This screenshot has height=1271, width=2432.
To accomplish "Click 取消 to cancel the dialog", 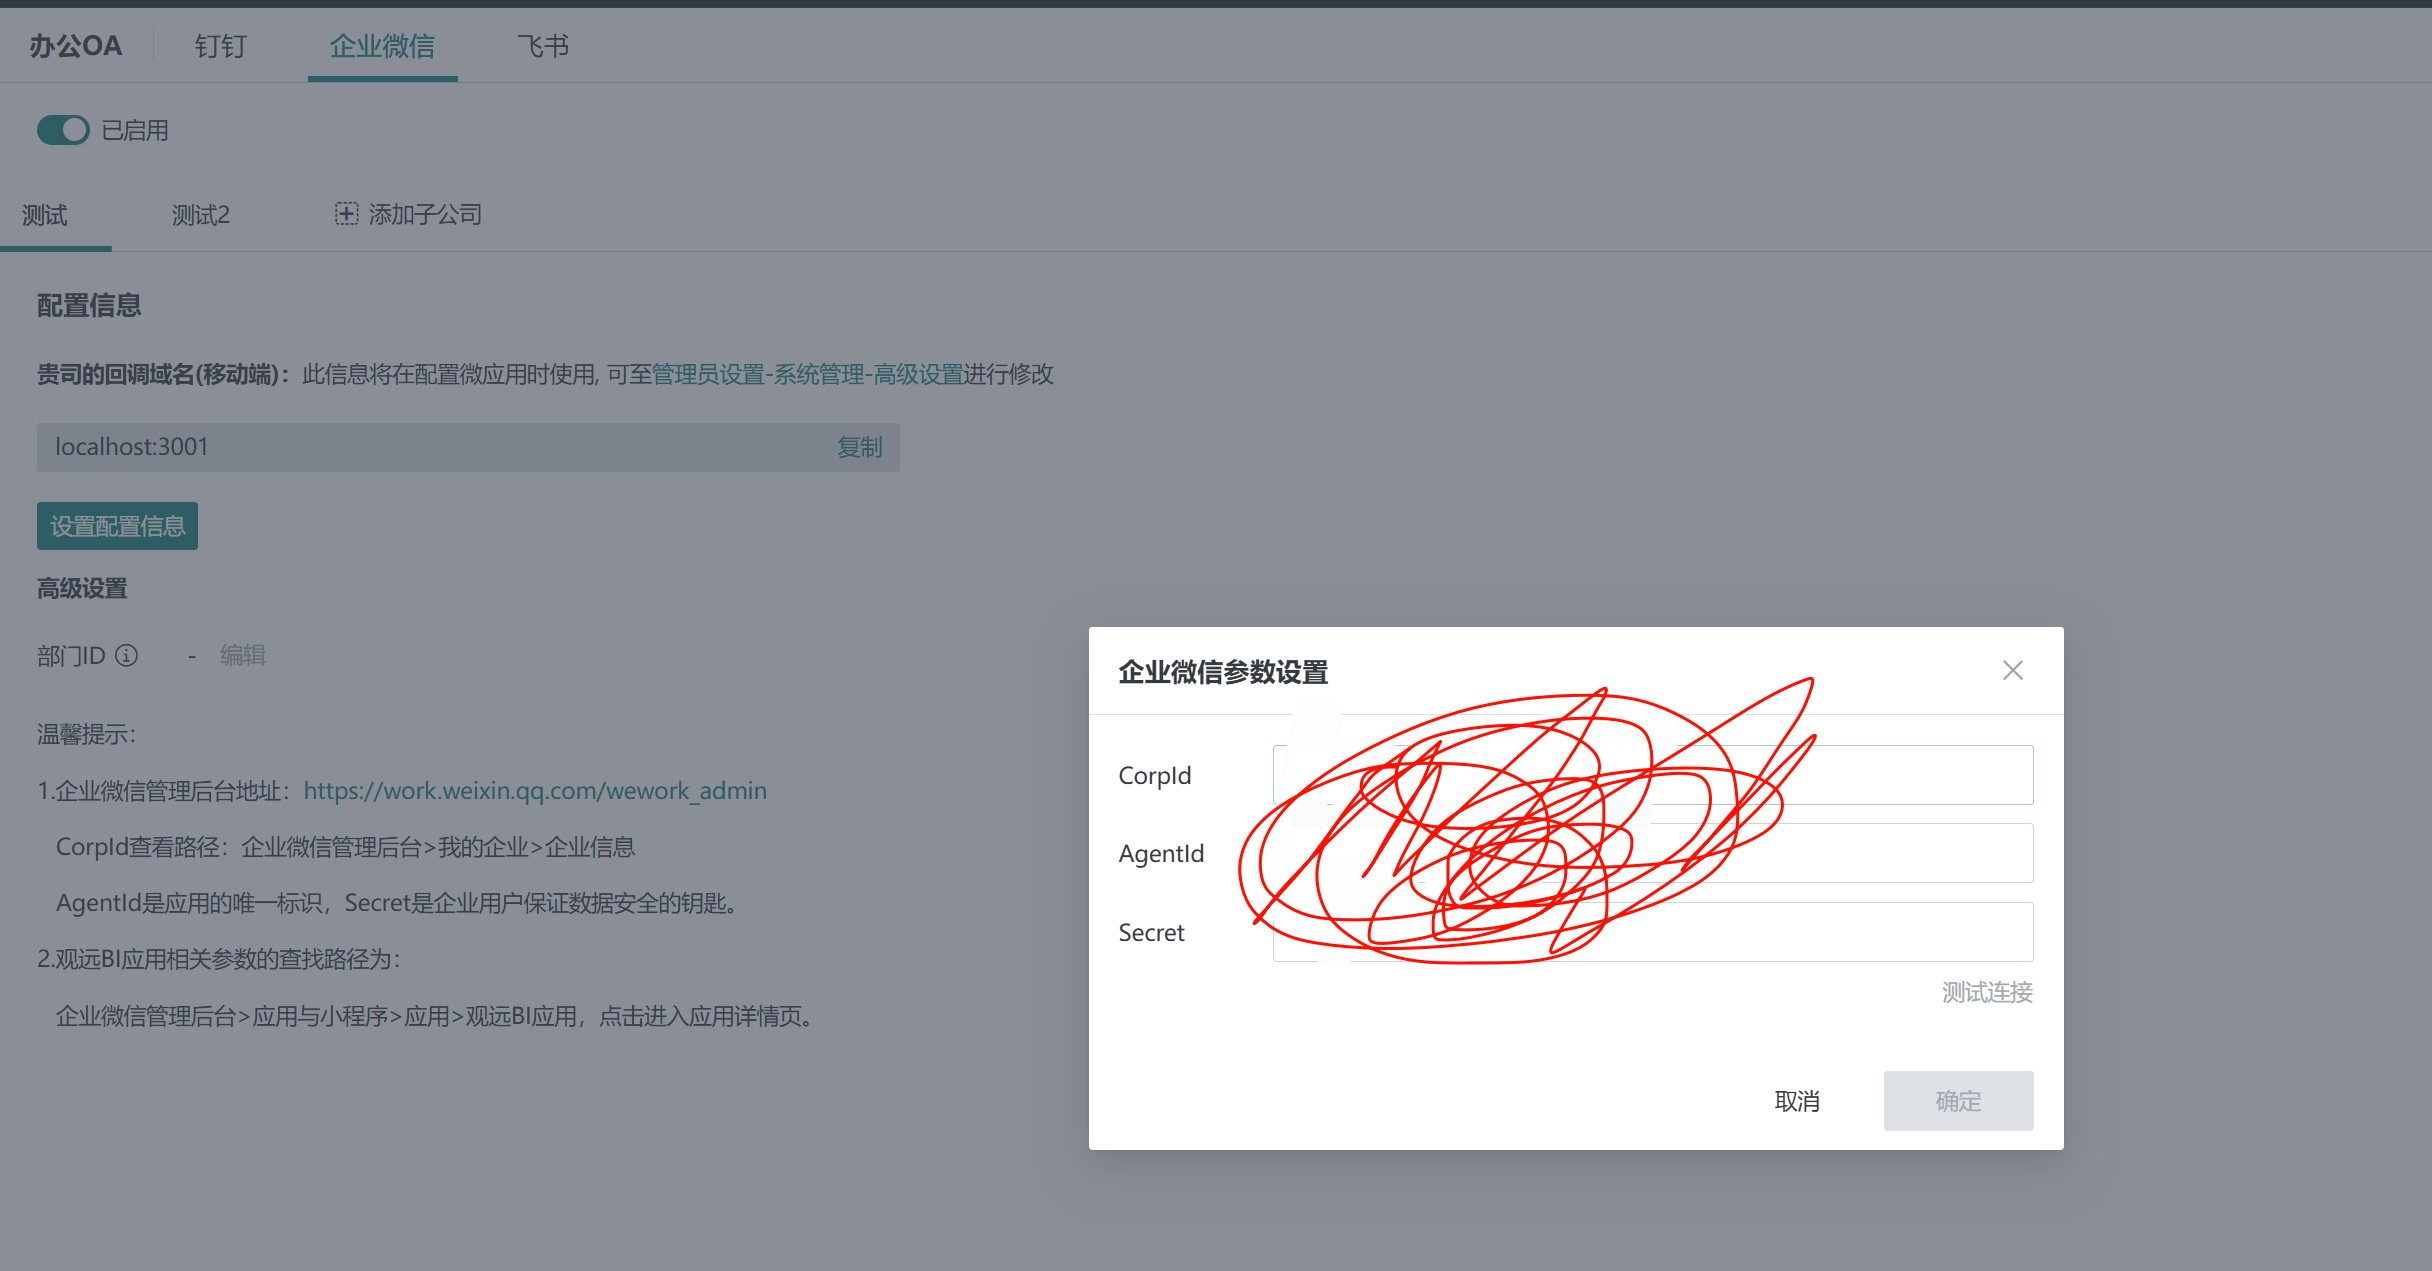I will click(x=1797, y=1100).
